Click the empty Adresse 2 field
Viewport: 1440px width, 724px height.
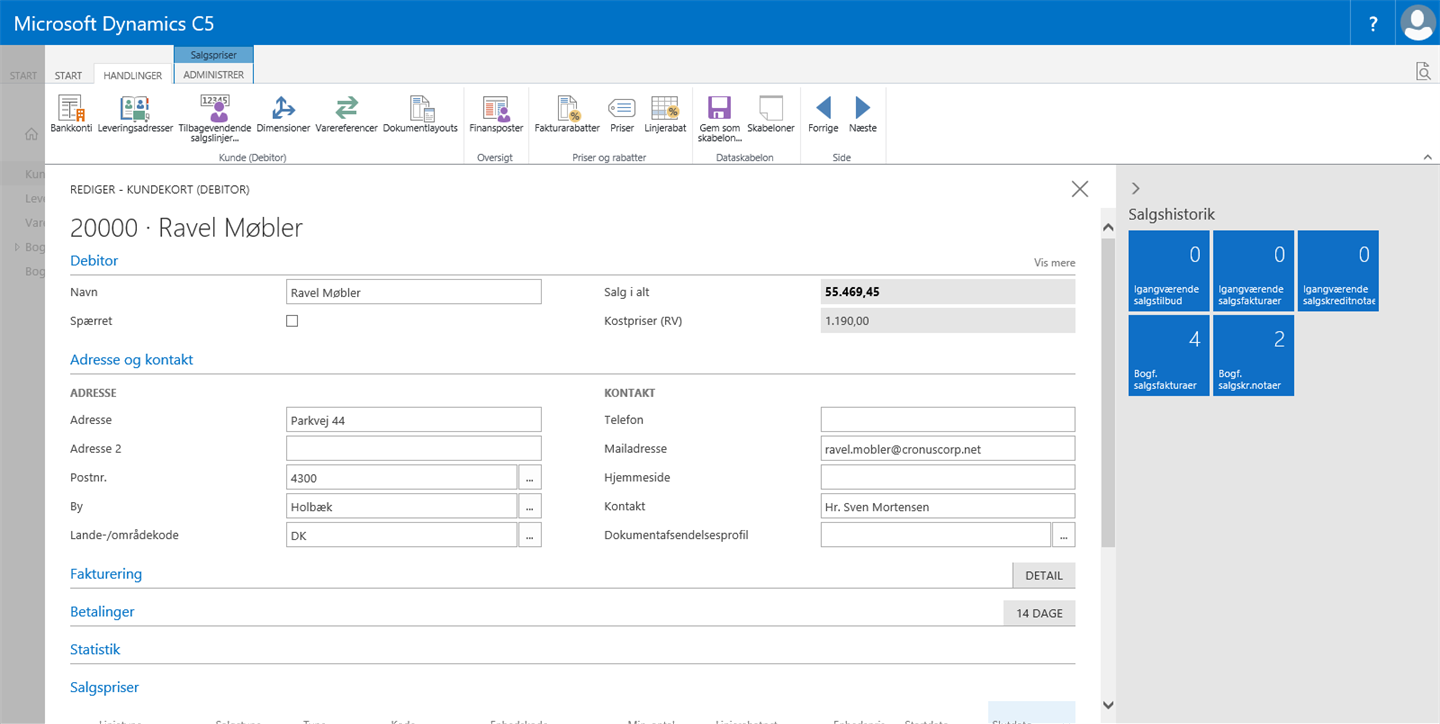coord(413,449)
